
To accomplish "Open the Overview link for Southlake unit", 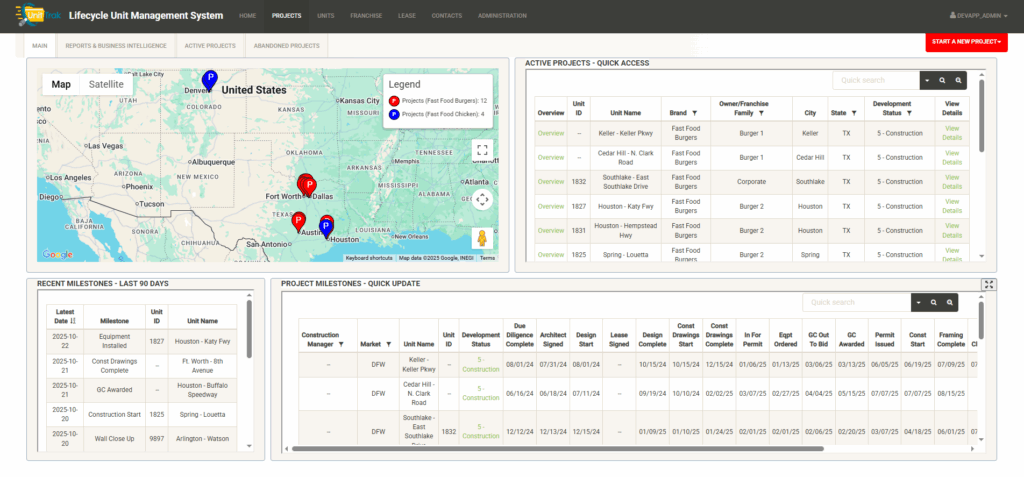I will [x=551, y=182].
